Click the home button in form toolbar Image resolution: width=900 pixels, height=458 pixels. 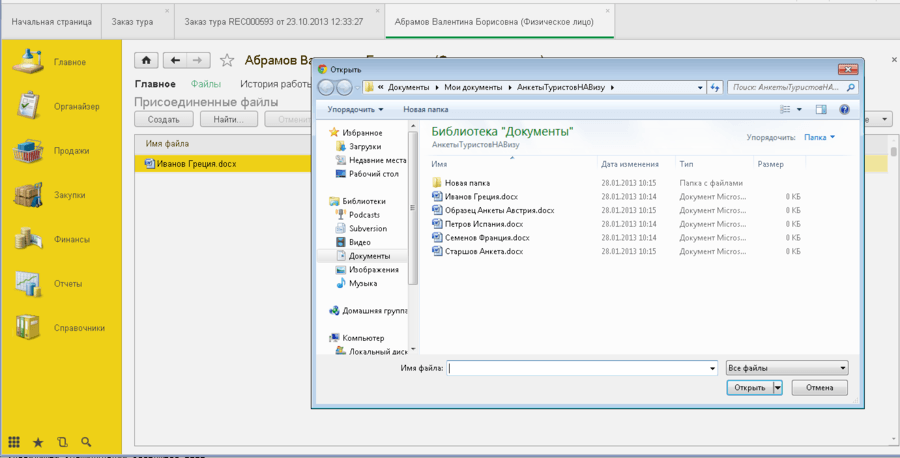[x=146, y=60]
